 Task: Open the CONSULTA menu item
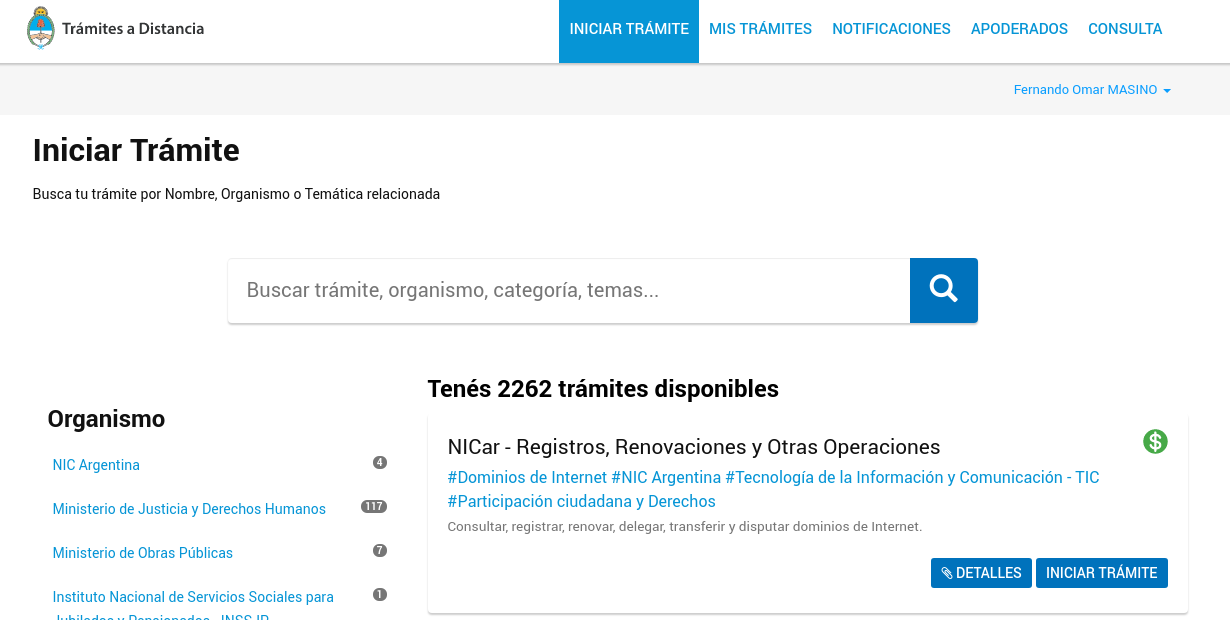pyautogui.click(x=1124, y=29)
